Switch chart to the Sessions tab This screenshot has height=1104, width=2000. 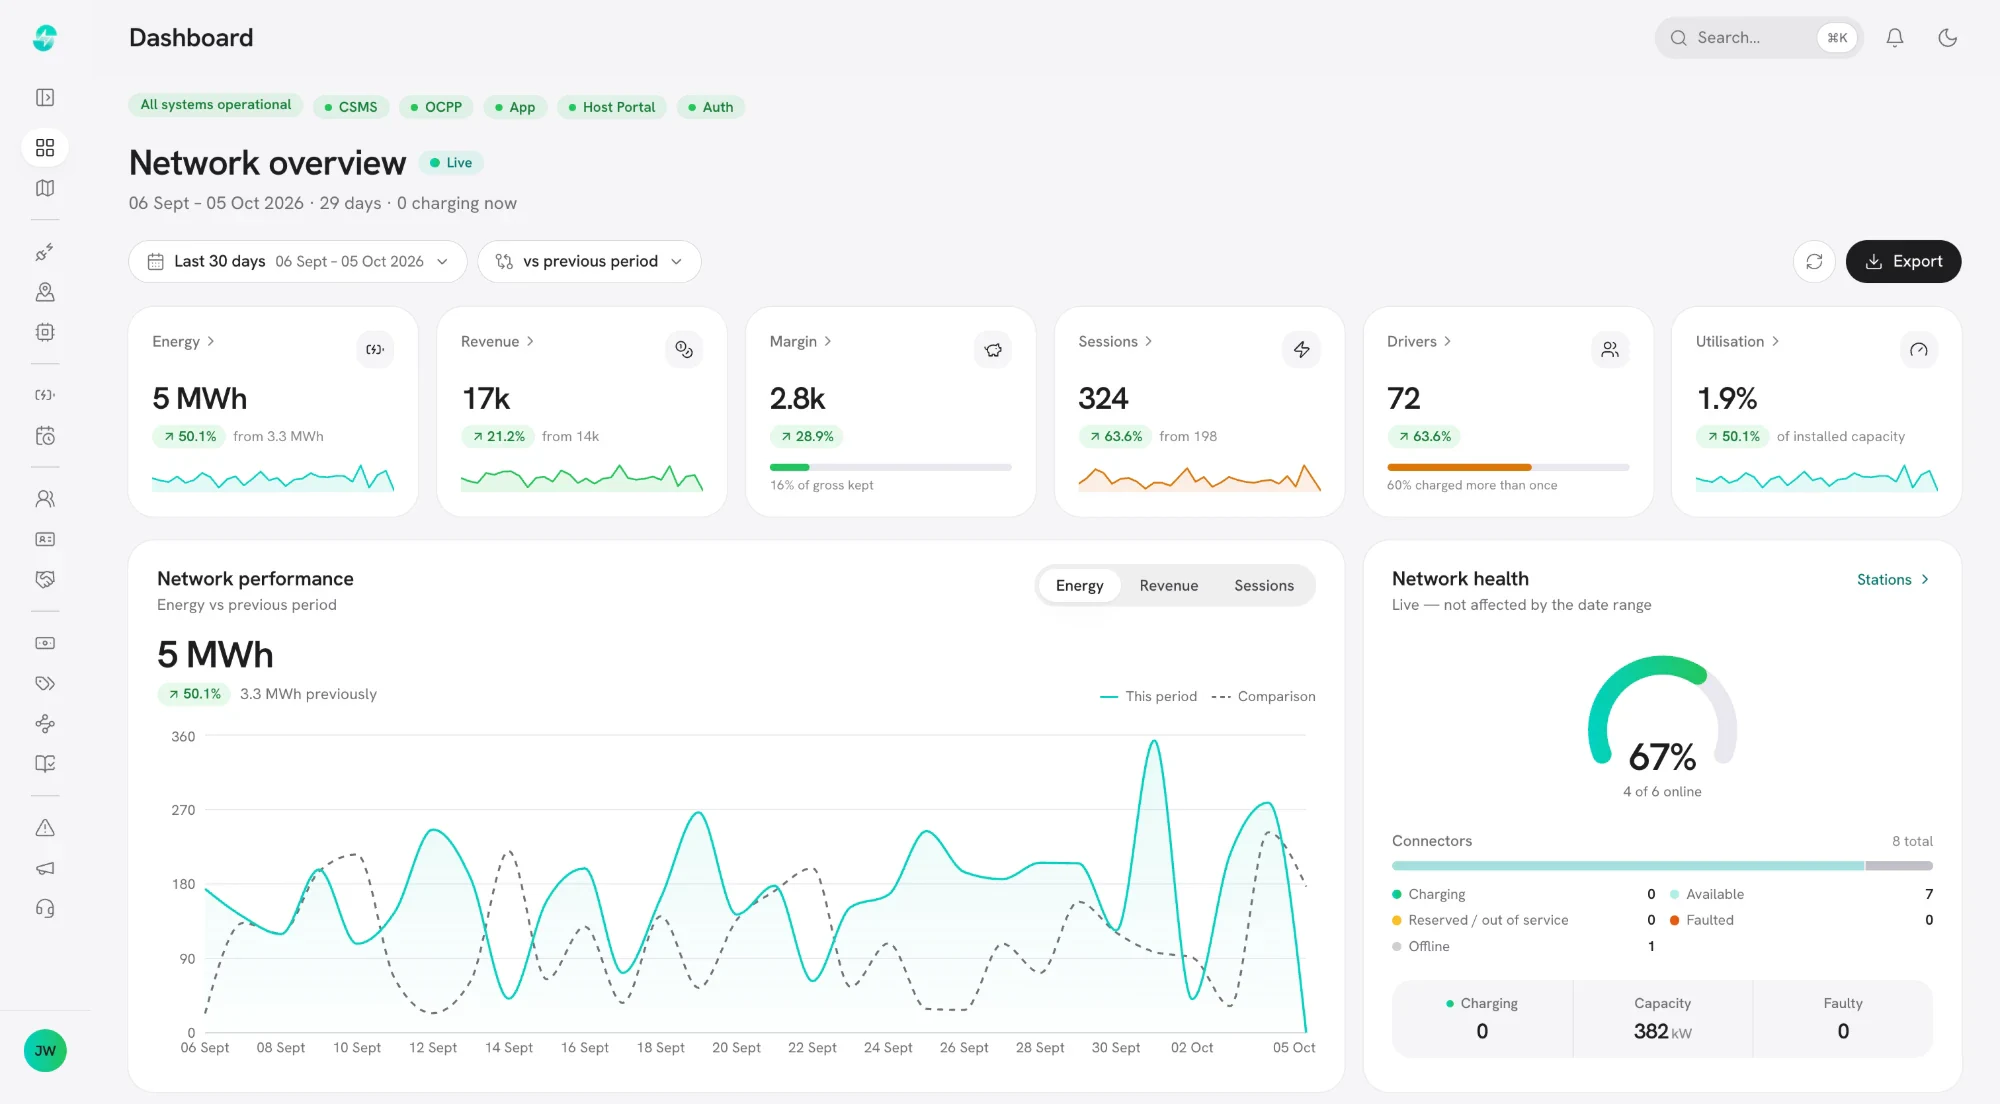(1264, 586)
